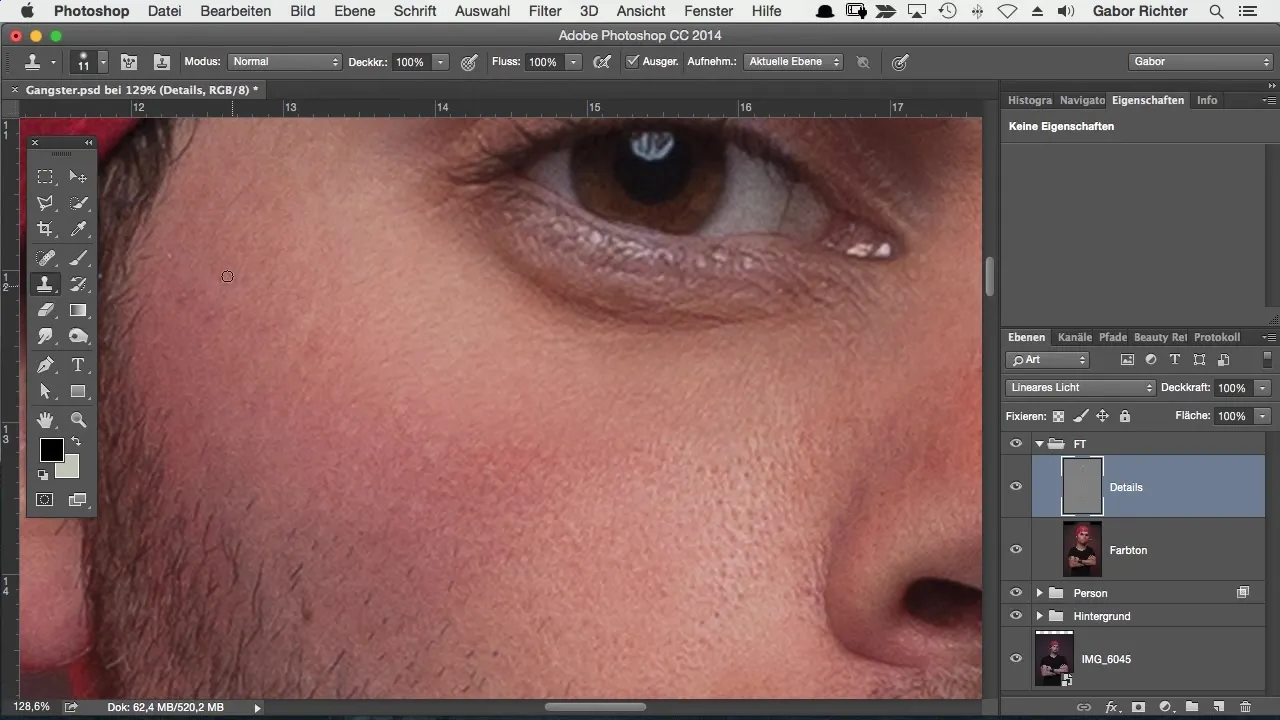Select the Path Selection tool
The height and width of the screenshot is (720, 1280).
[45, 391]
